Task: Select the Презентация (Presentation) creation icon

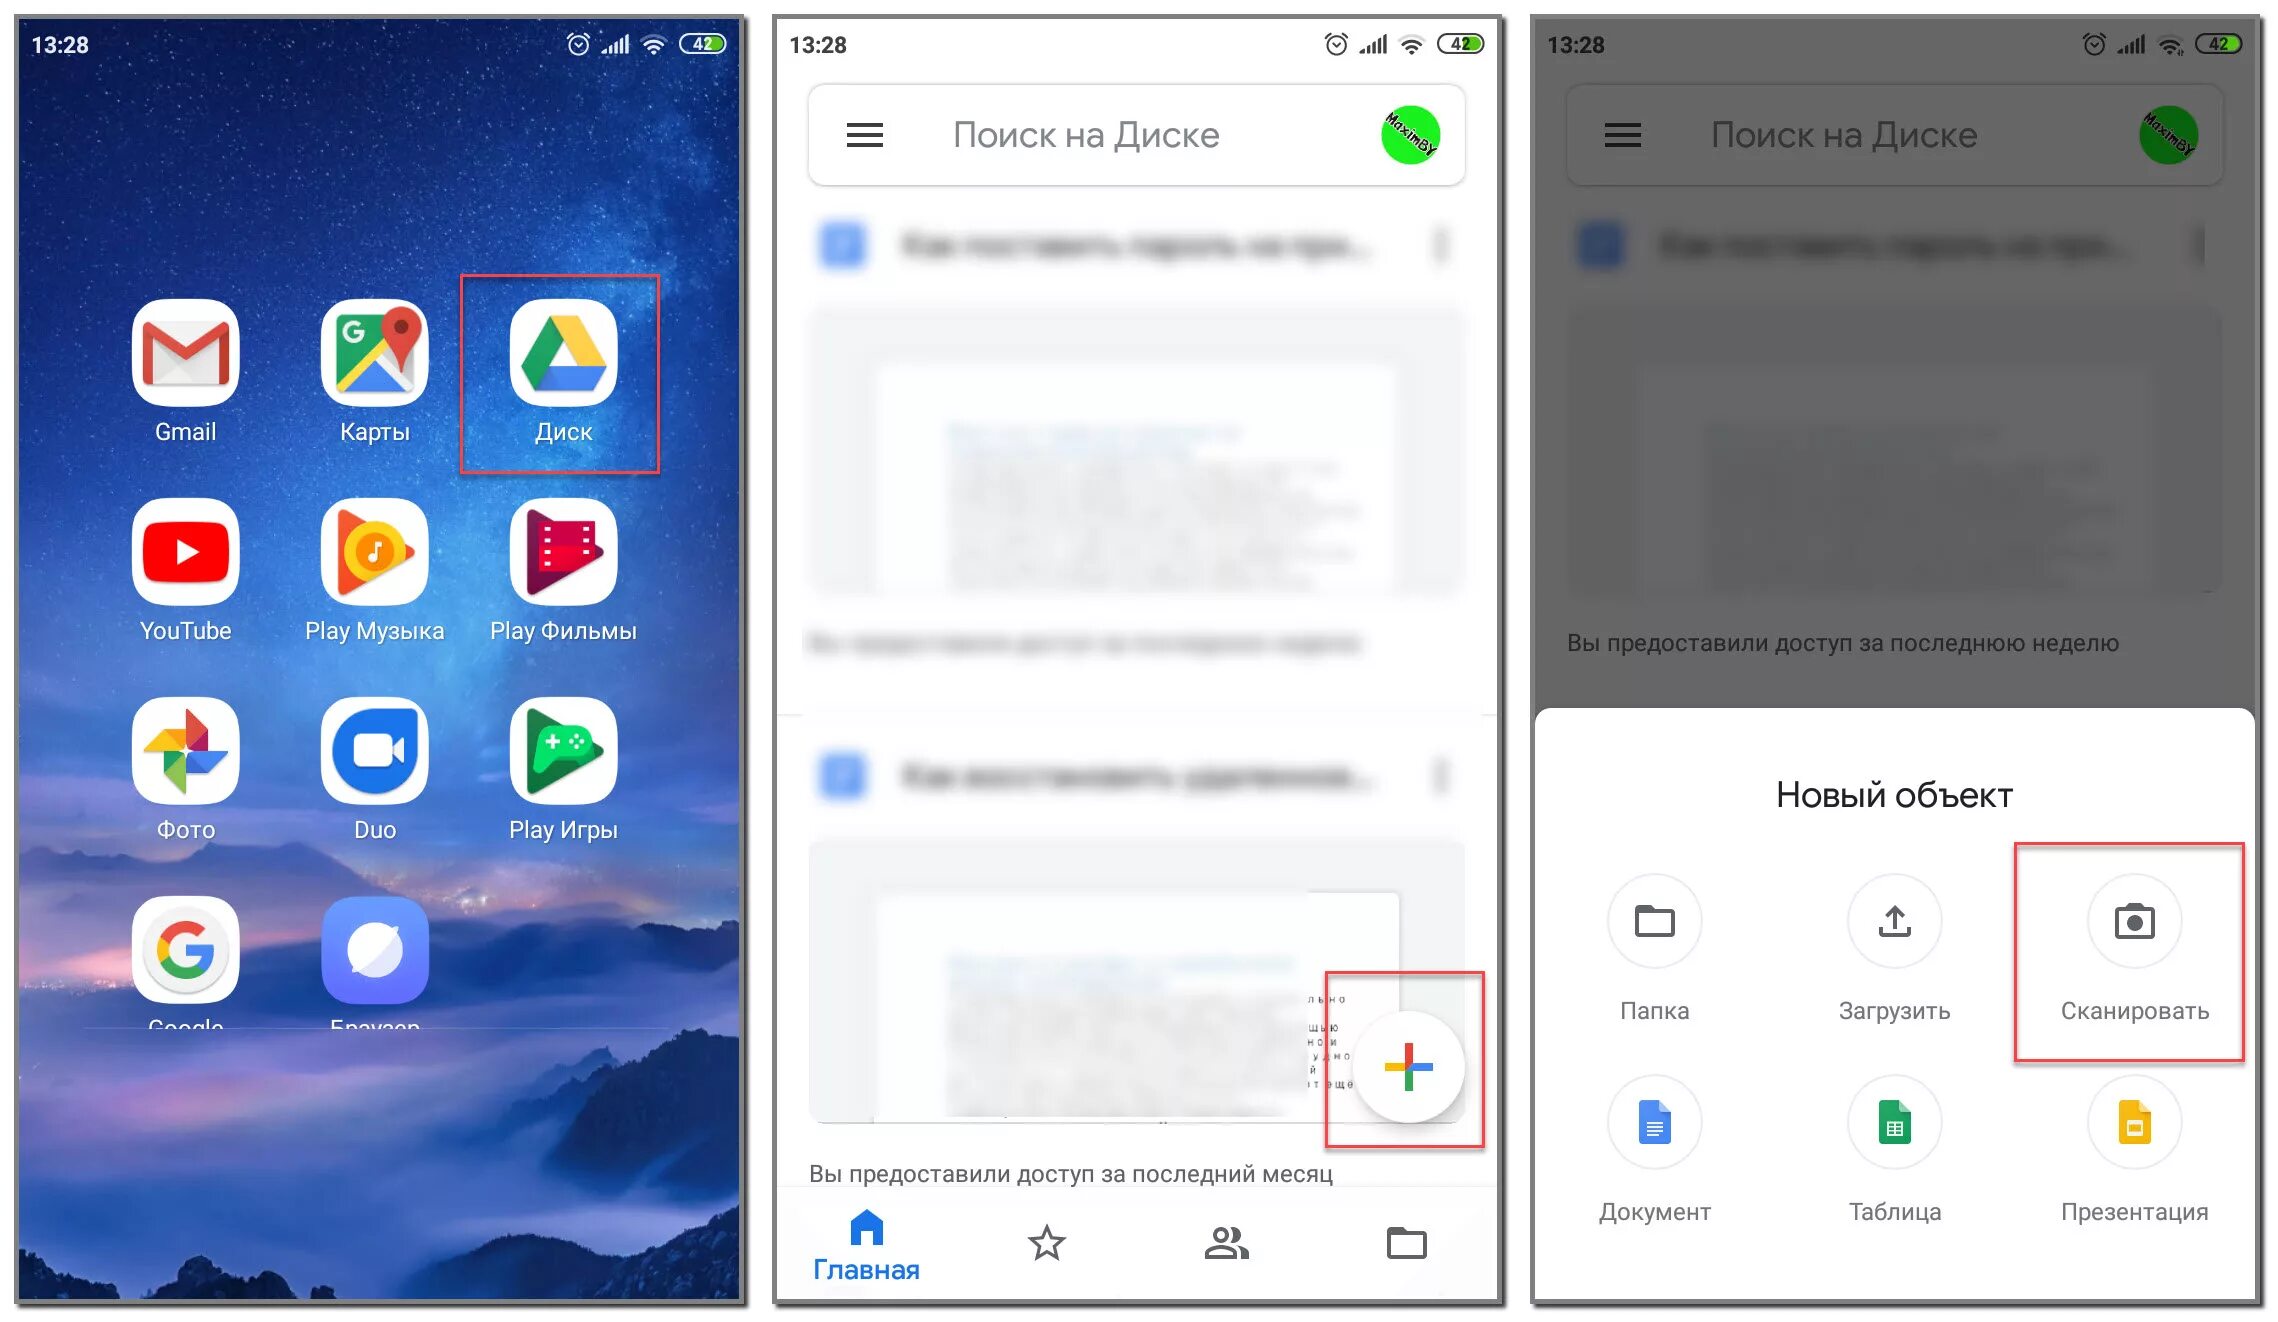Action: pyautogui.click(x=2133, y=1133)
